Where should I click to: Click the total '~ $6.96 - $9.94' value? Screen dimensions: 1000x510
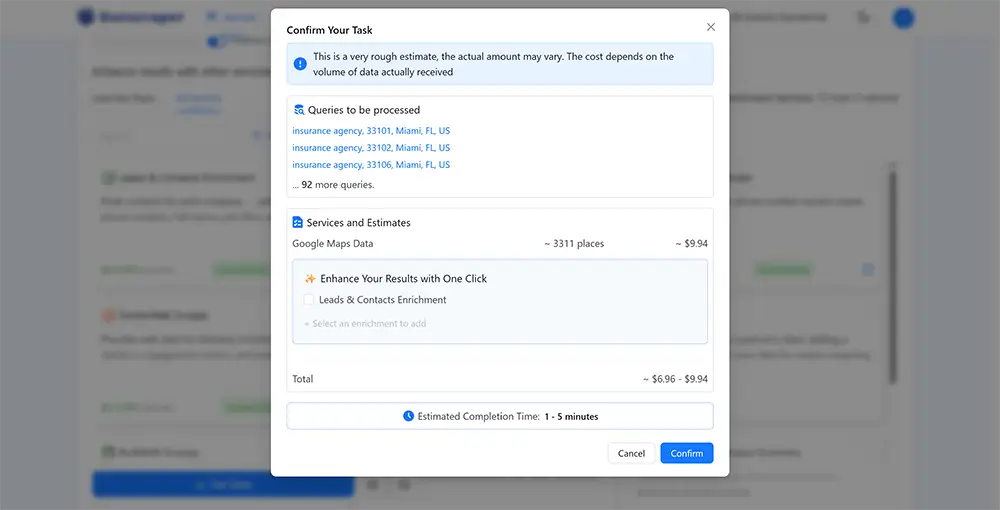[675, 379]
